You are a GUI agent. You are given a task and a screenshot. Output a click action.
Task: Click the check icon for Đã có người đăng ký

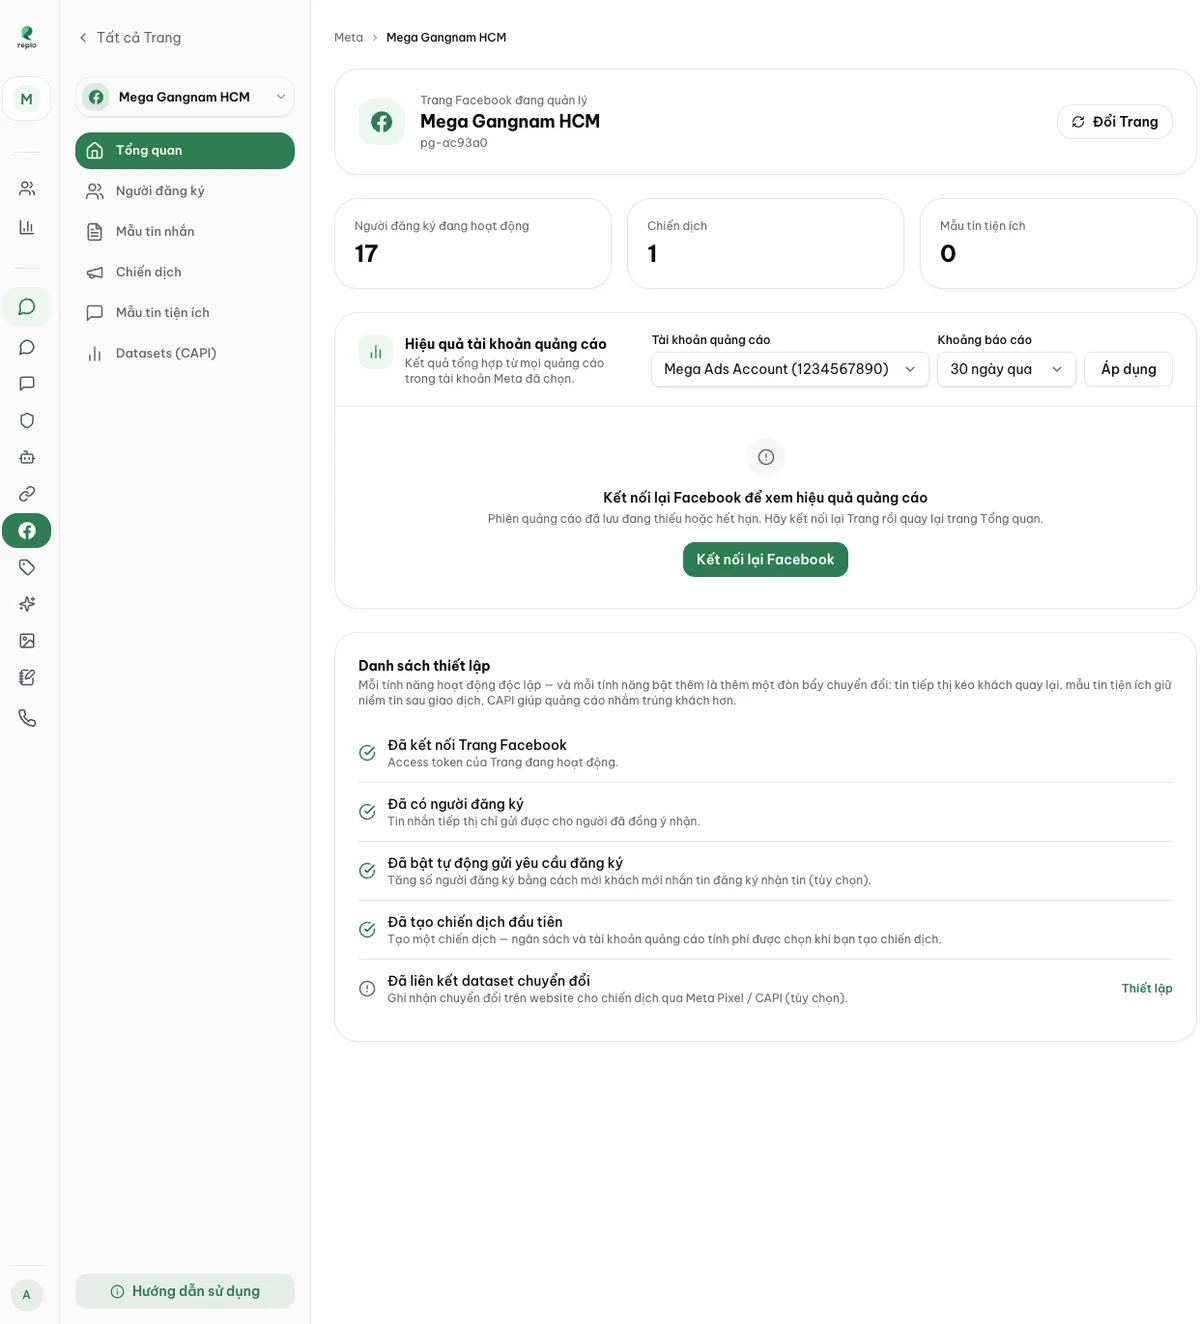[367, 812]
